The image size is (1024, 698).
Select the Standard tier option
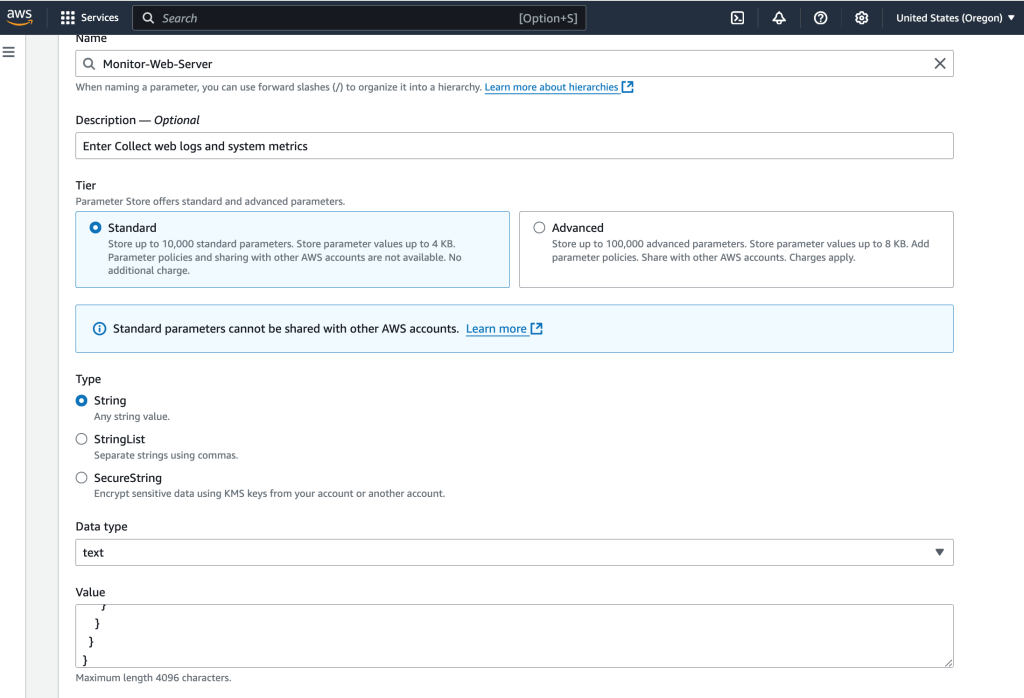(96, 228)
